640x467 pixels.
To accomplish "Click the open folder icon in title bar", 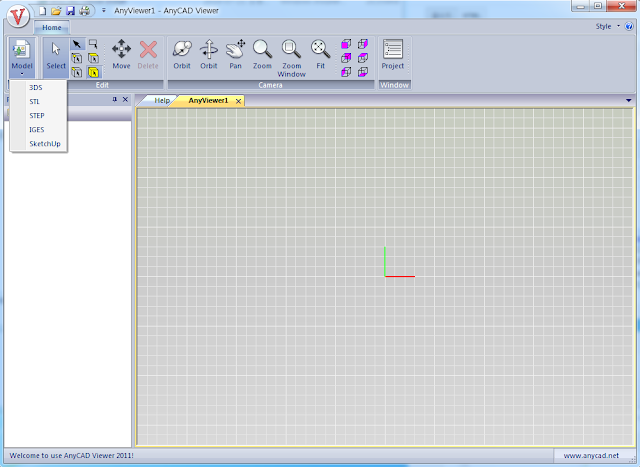I will (x=56, y=11).
